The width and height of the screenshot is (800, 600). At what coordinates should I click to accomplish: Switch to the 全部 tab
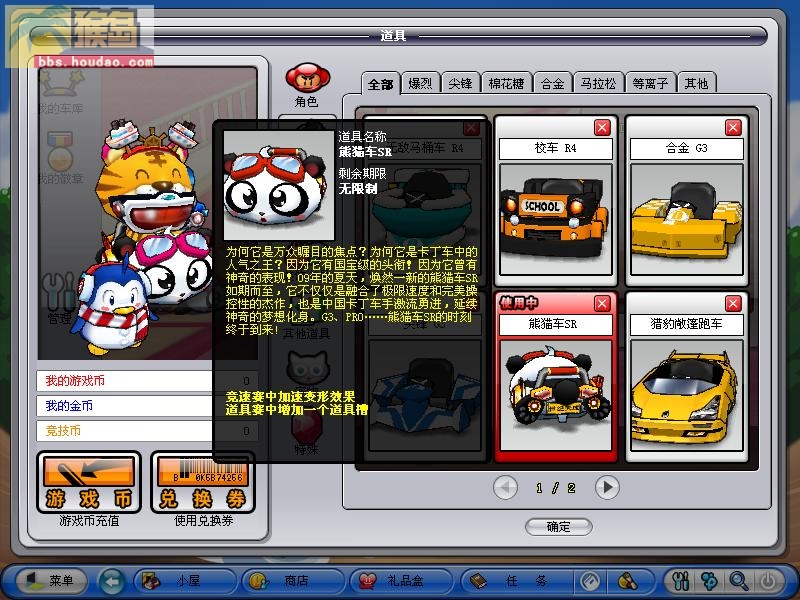click(381, 84)
